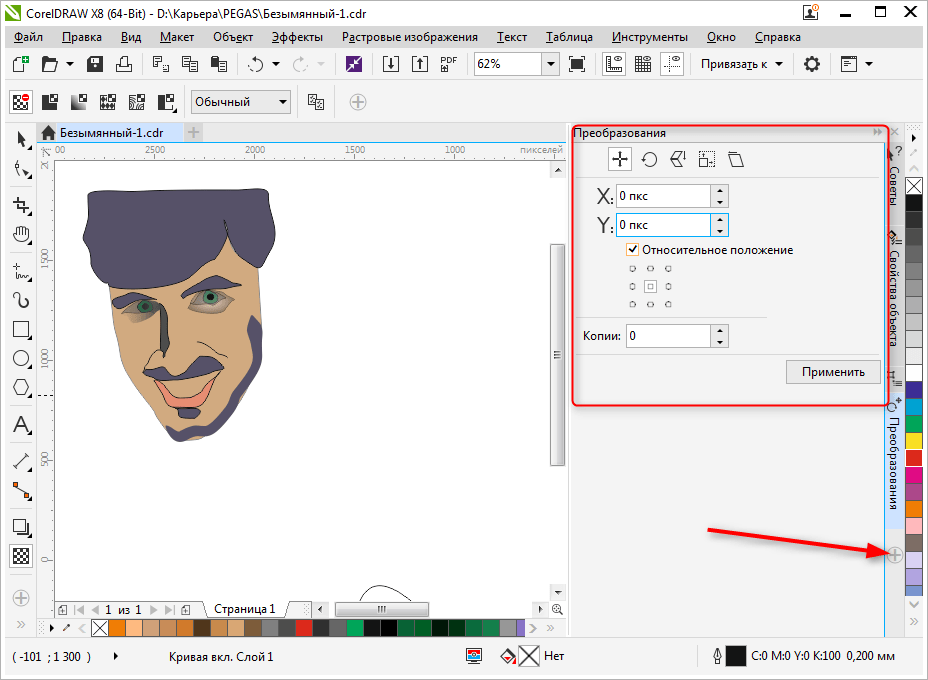Select center anchor point in position grid
The width and height of the screenshot is (928, 680).
click(x=650, y=286)
